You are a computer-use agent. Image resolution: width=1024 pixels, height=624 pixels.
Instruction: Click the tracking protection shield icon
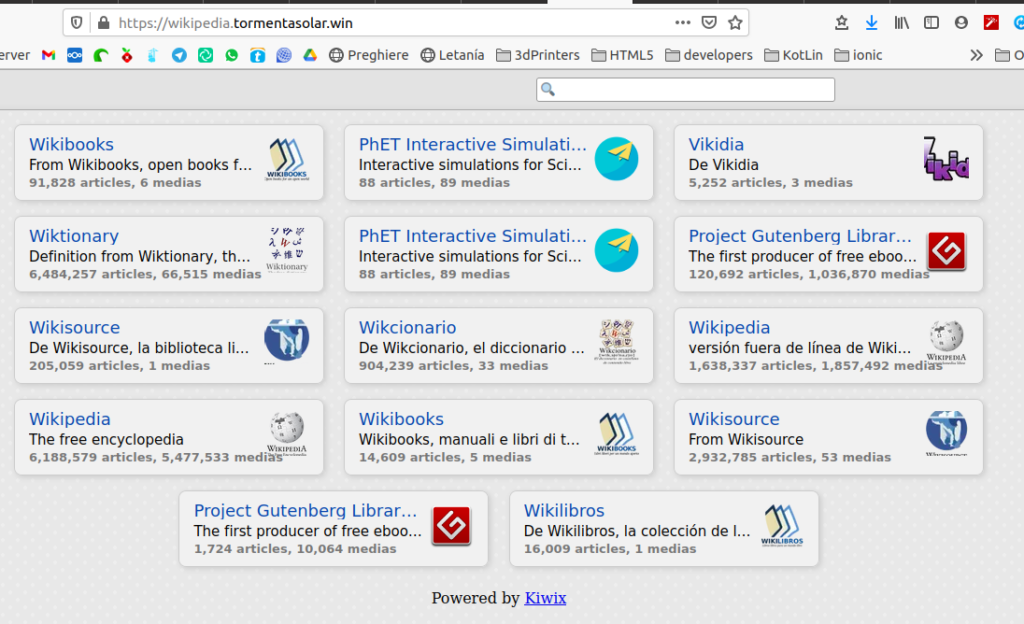(76, 23)
